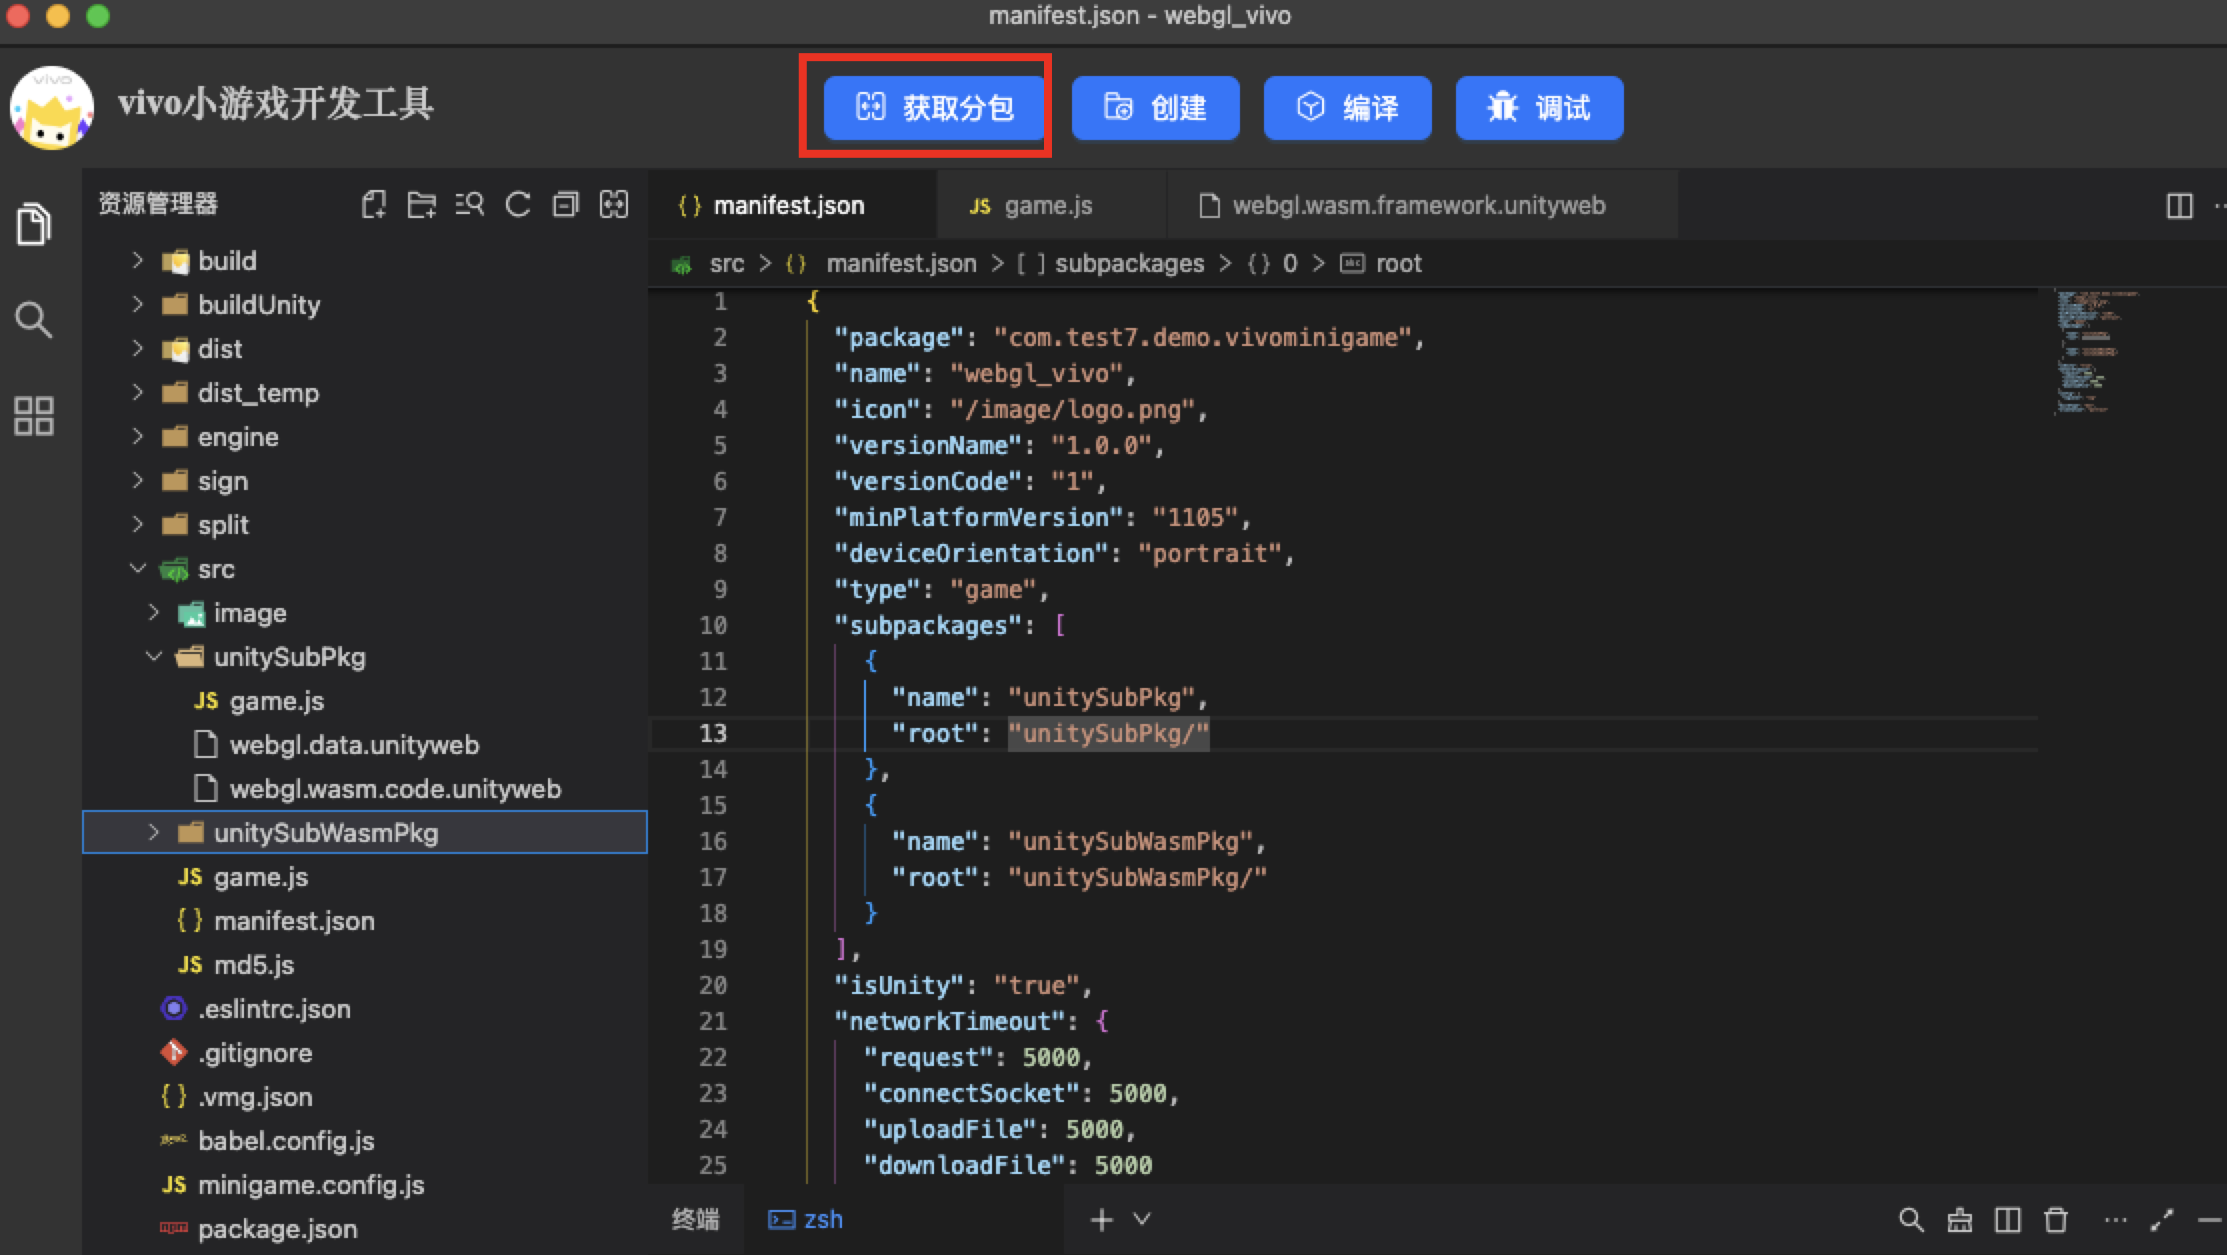Maximize terminal panel with arrows icon

pos(2163,1220)
